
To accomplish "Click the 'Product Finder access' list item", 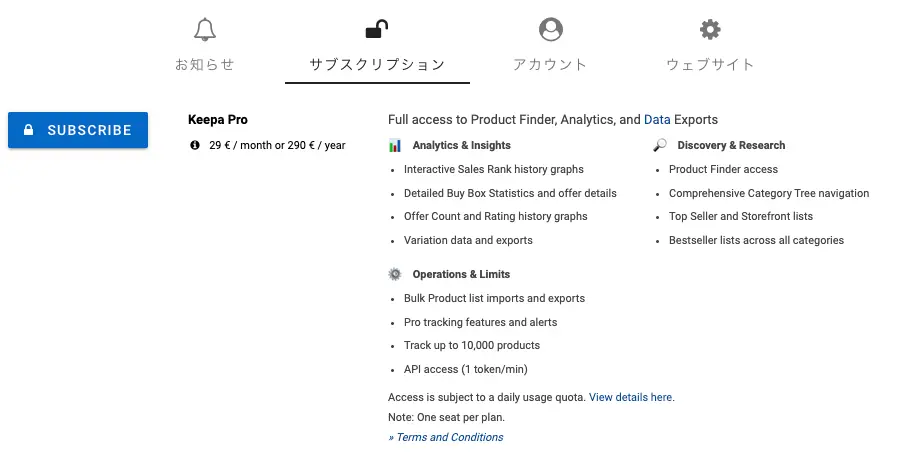I will [x=723, y=169].
